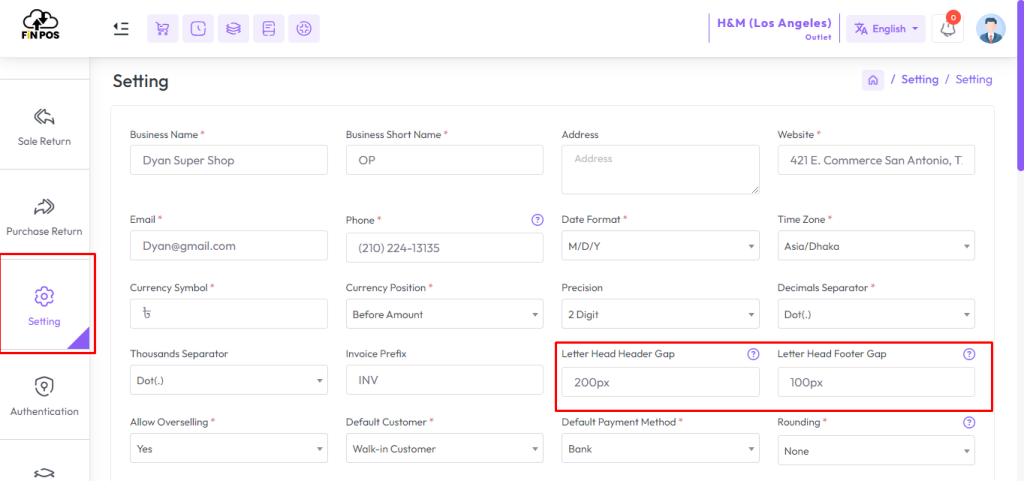This screenshot has height=481, width=1024.
Task: Open the English language dropdown
Action: [x=886, y=29]
